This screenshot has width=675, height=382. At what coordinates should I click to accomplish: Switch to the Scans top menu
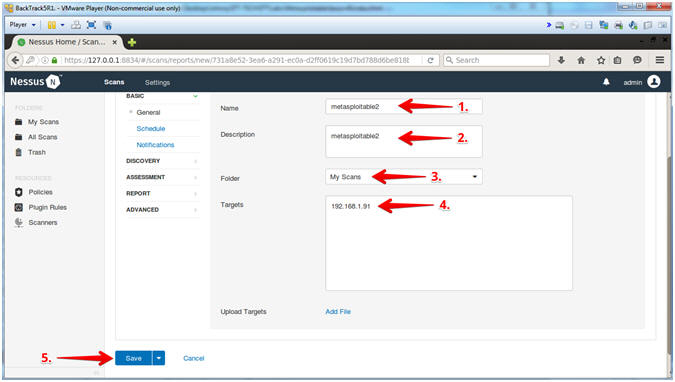click(114, 82)
